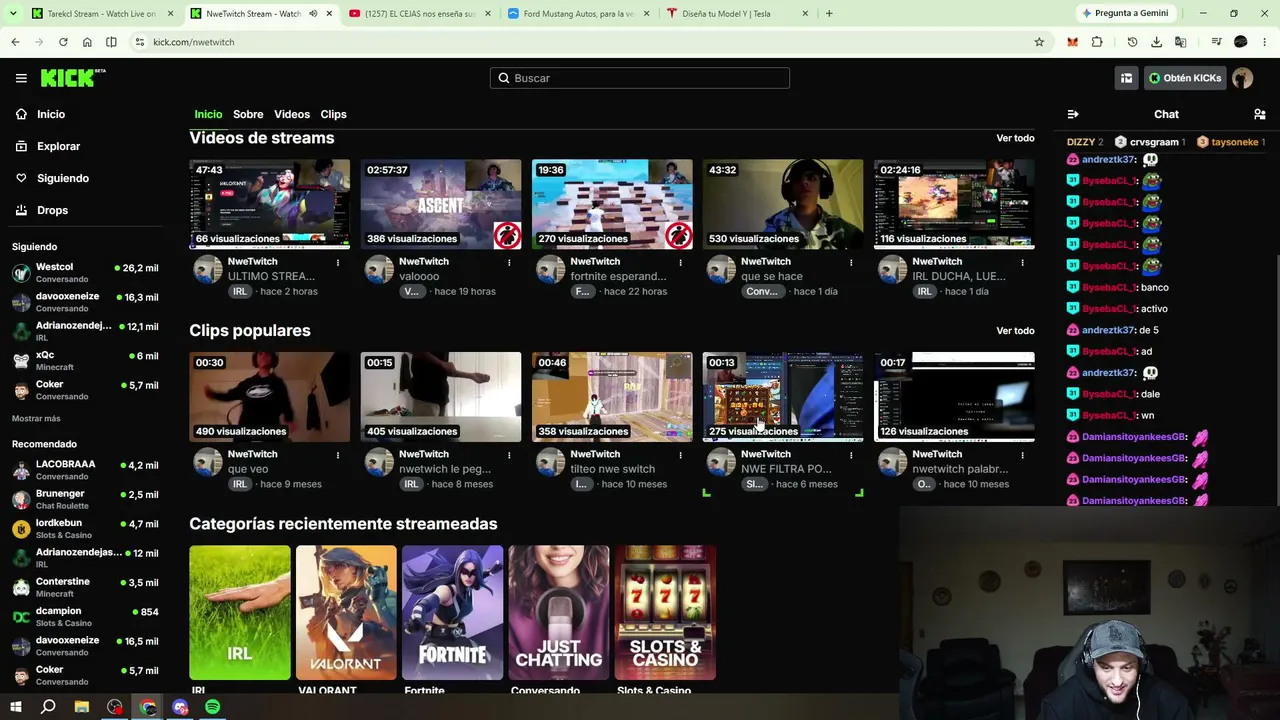Open Spotify from the taskbar
Screen dimensions: 1280x720
pos(213,707)
